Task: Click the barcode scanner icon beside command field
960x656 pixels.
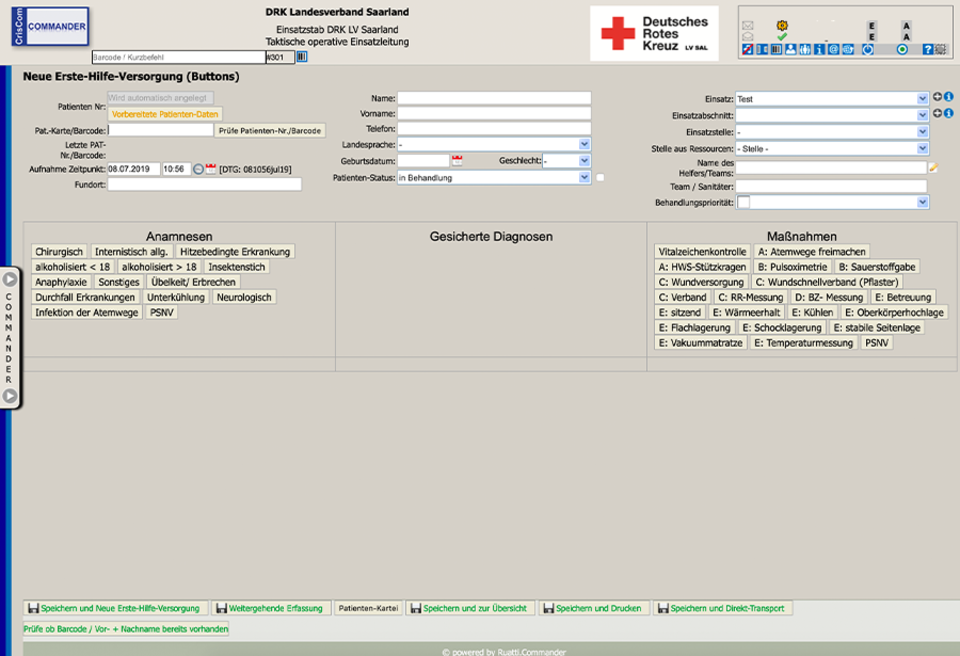Action: tap(302, 58)
